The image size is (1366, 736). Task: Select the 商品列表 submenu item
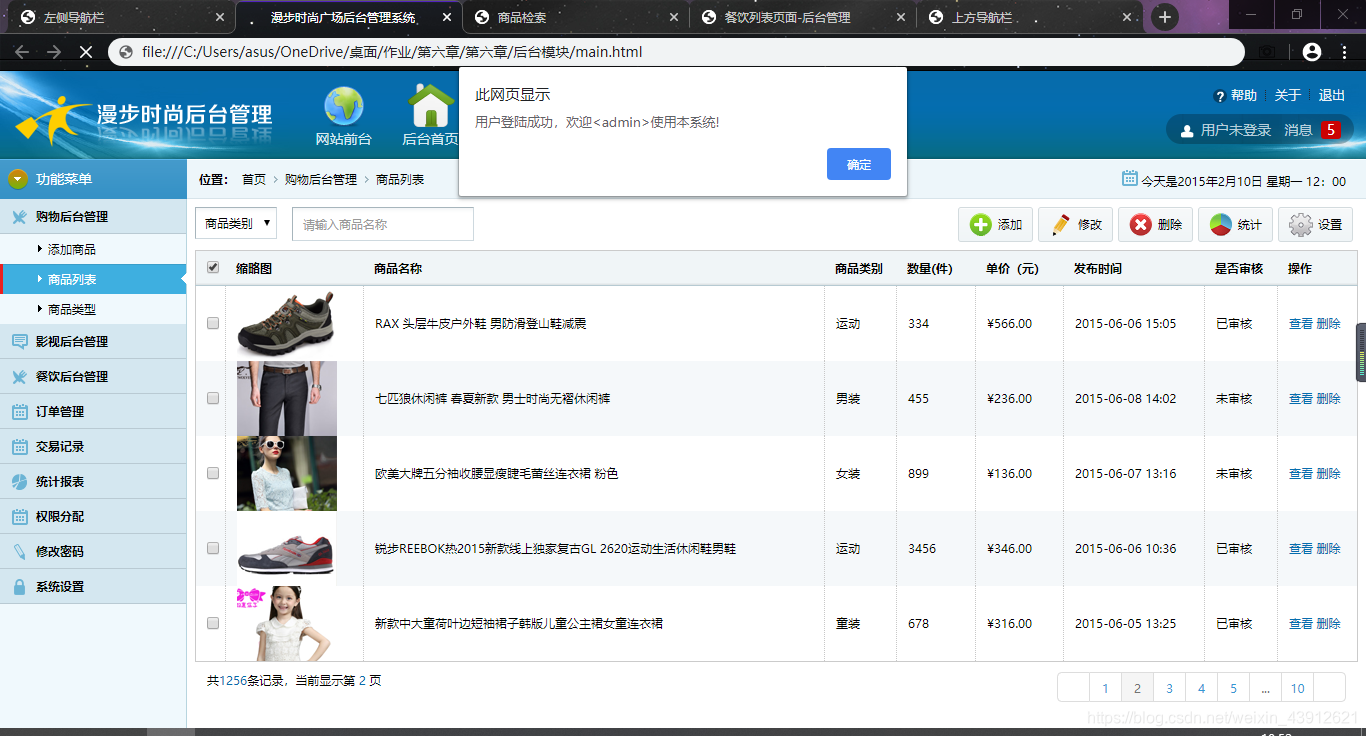click(93, 279)
